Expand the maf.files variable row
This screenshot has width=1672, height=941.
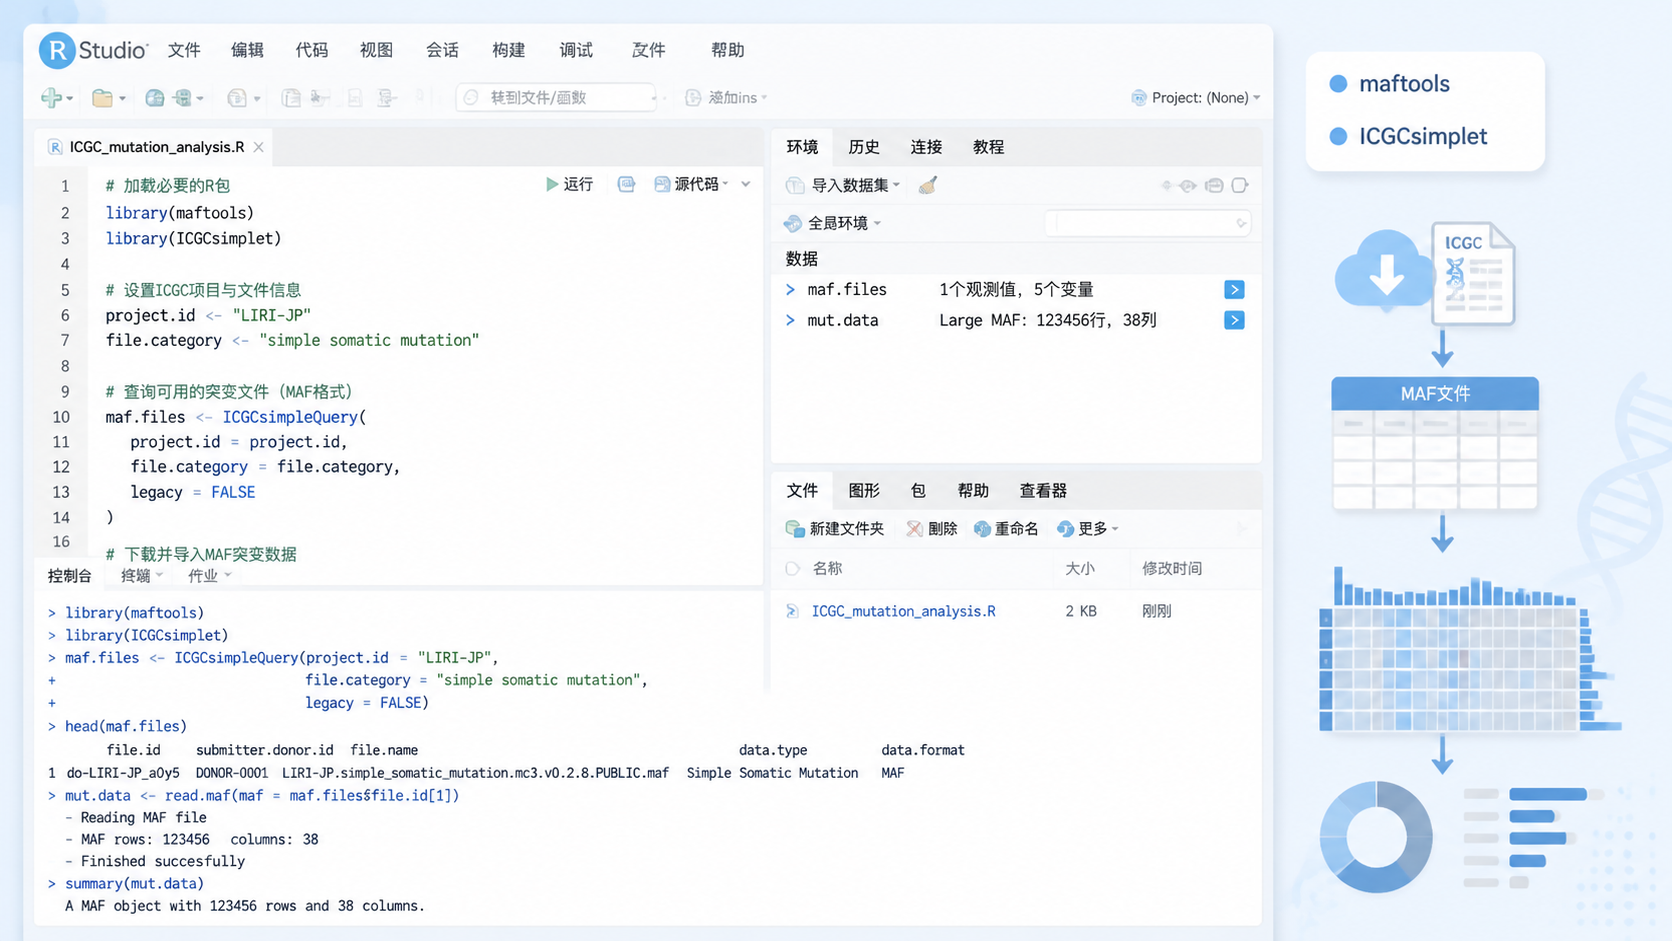(790, 289)
